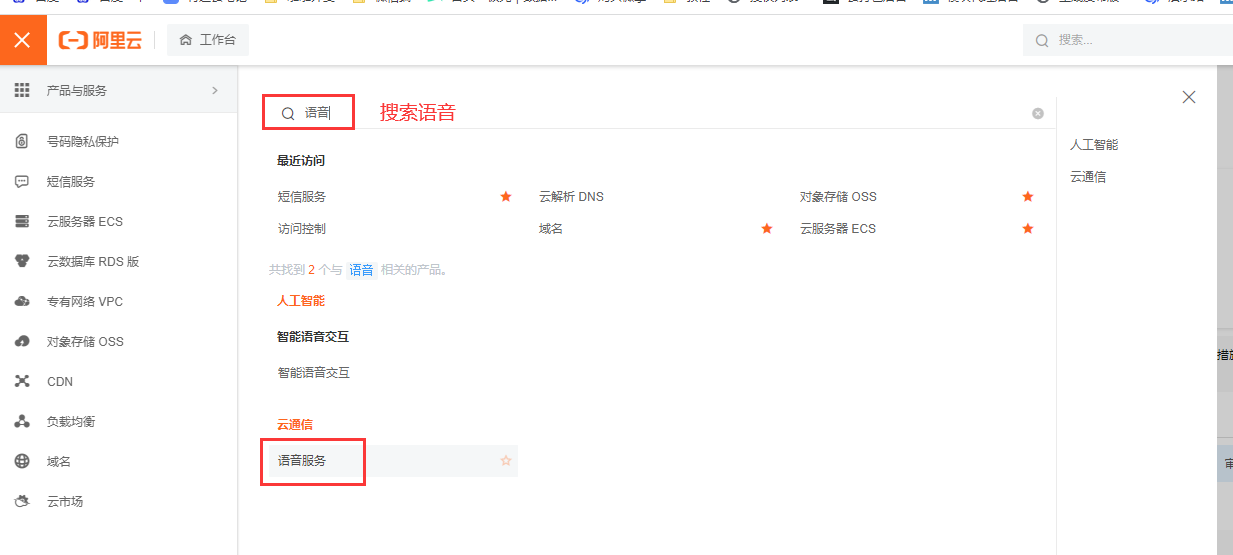Click the CDN network icon
Viewport: 1233px width, 555px height.
[22, 382]
